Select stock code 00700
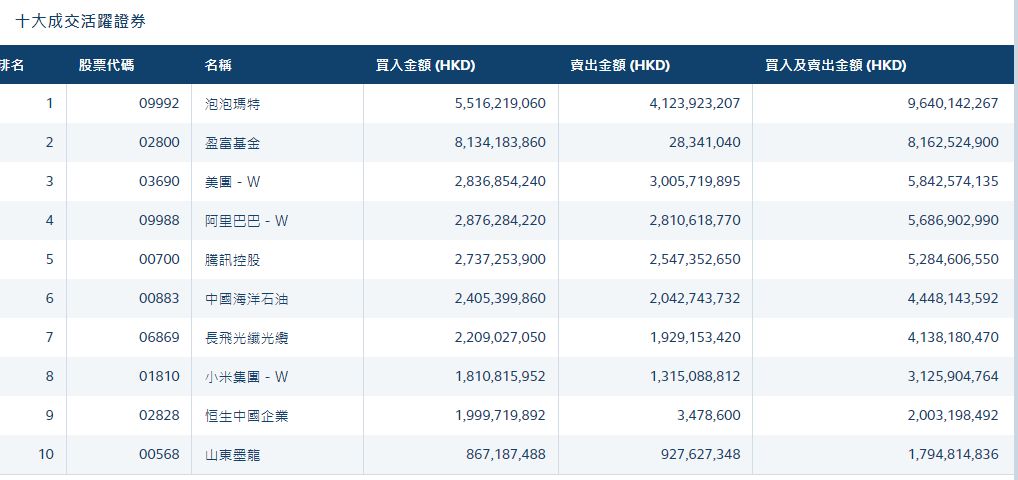The height and width of the screenshot is (480, 1018). (x=159, y=260)
